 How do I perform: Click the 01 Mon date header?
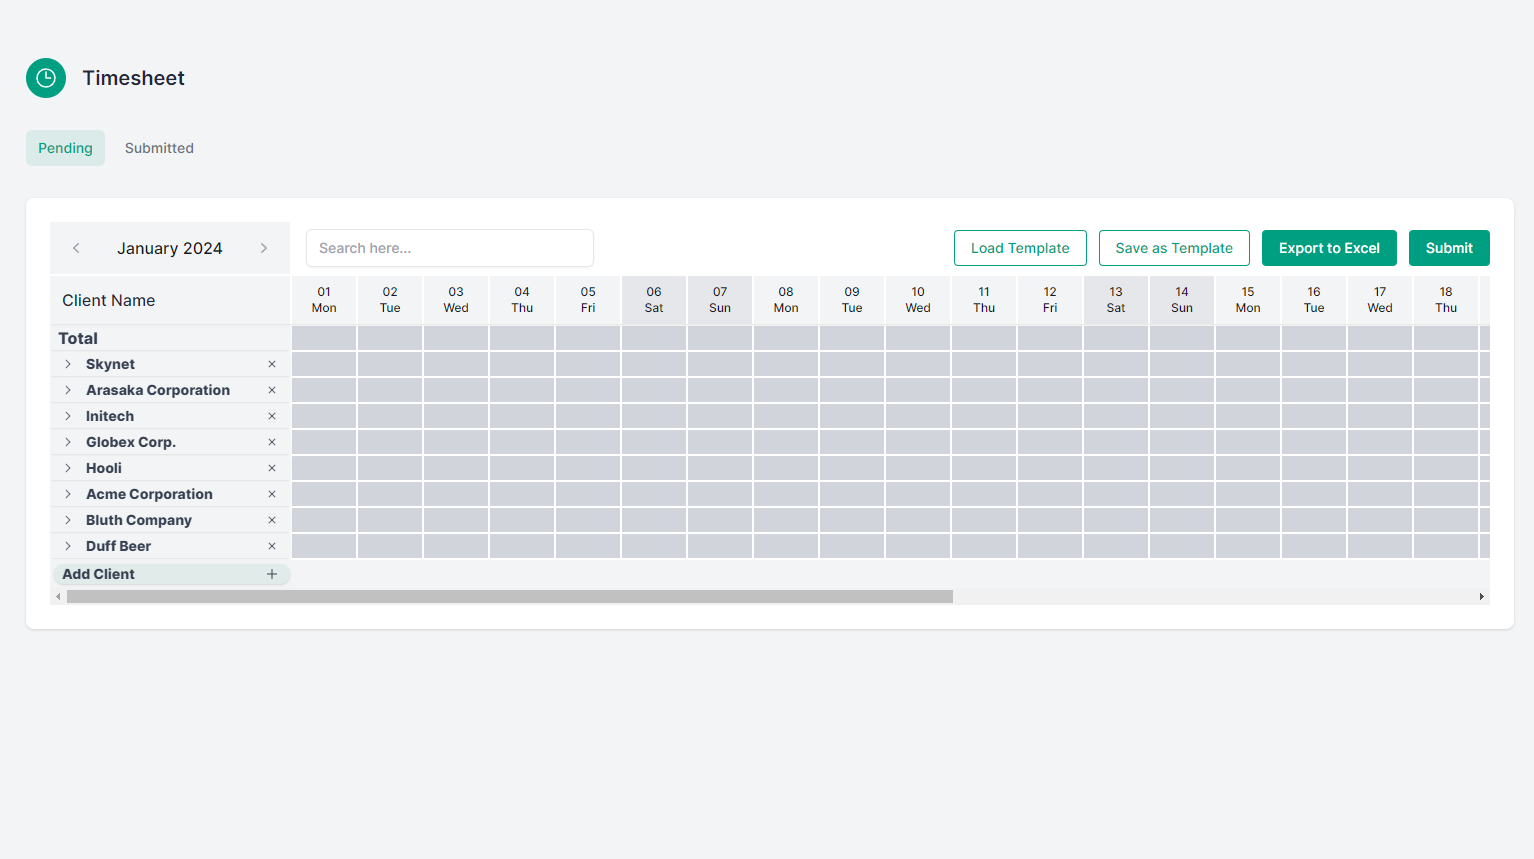tap(324, 300)
